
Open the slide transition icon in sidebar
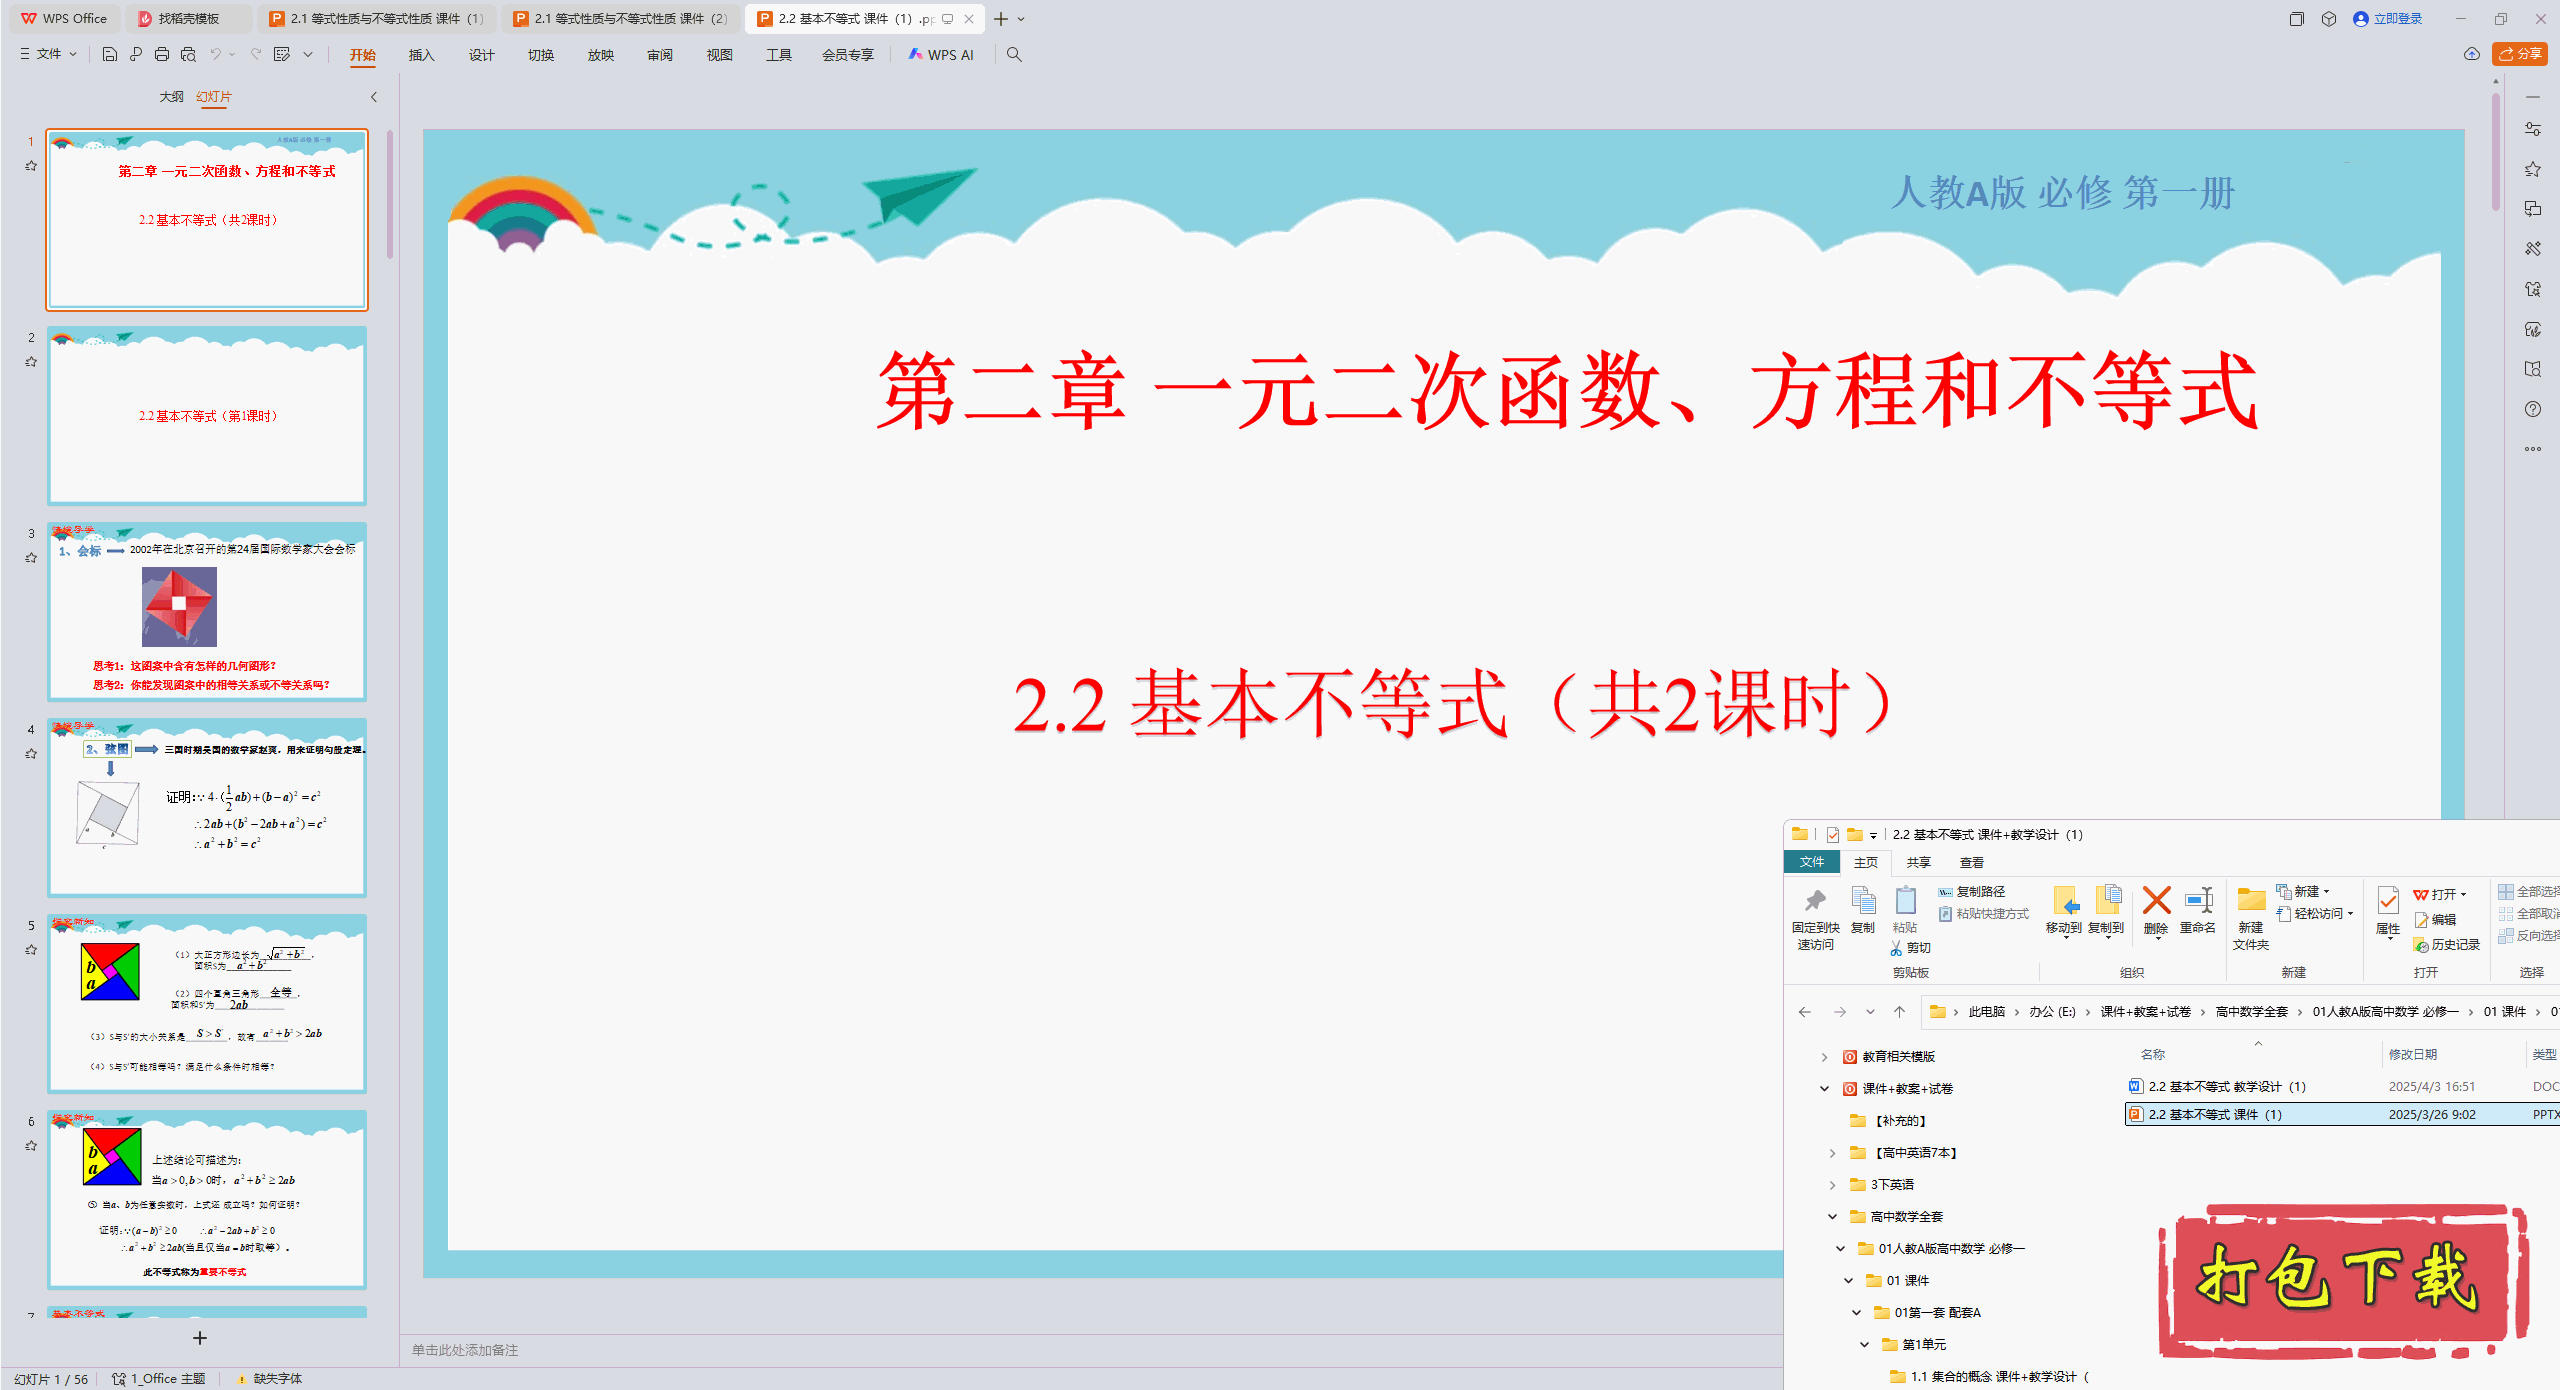[2533, 209]
